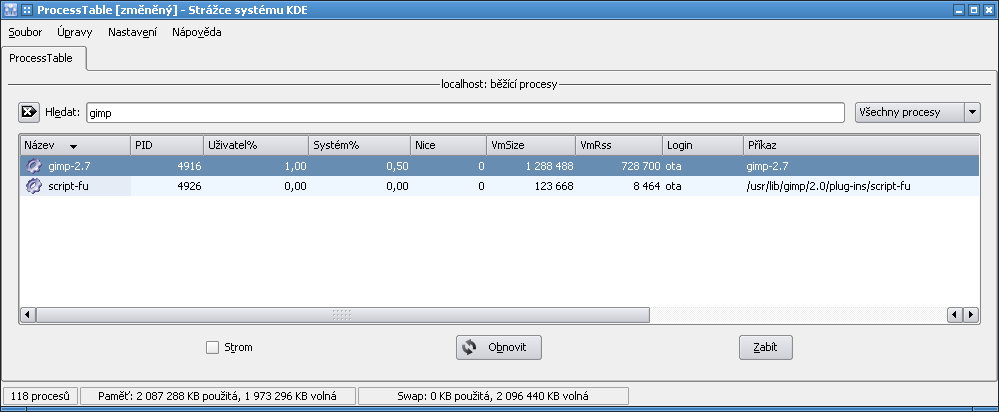Open the Nápověda menu
The image size is (999, 412).
click(x=197, y=32)
